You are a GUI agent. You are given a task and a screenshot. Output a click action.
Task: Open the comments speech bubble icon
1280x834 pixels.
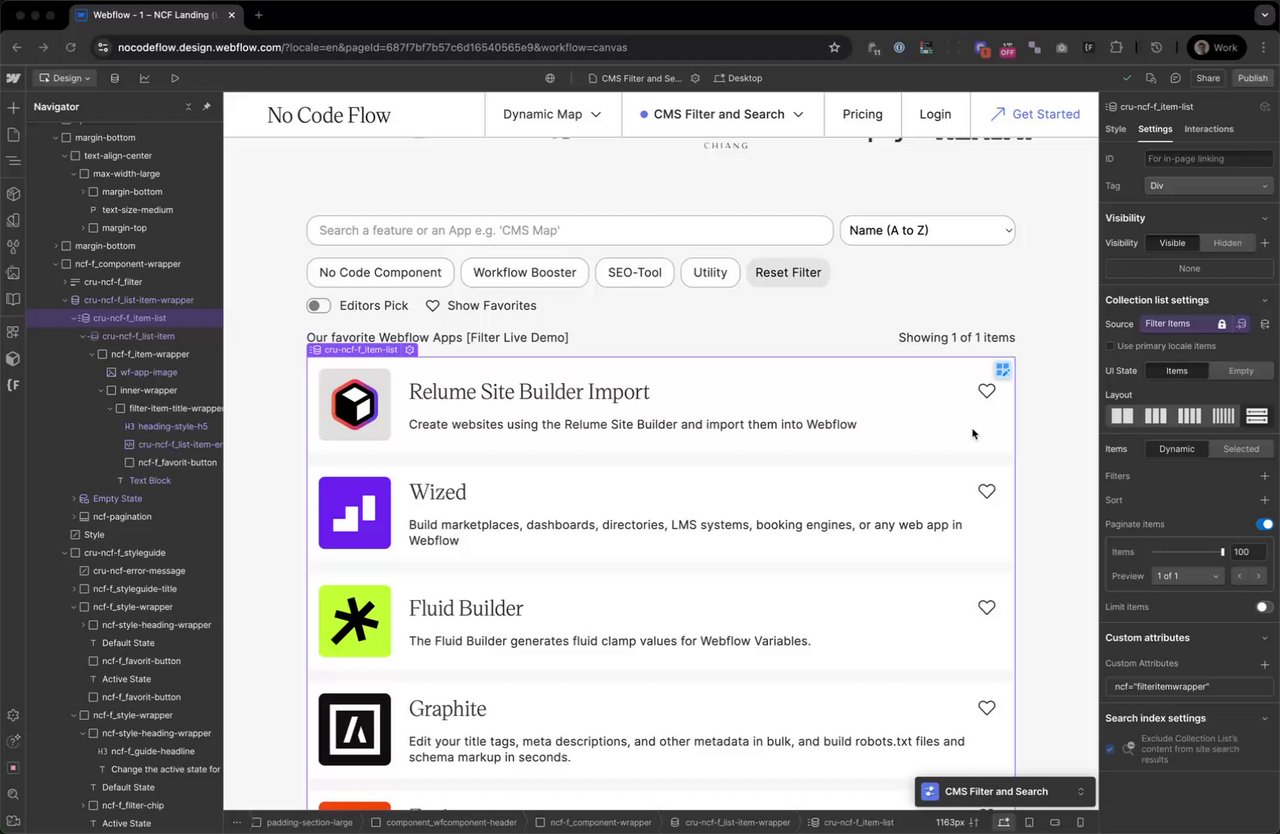click(1175, 78)
